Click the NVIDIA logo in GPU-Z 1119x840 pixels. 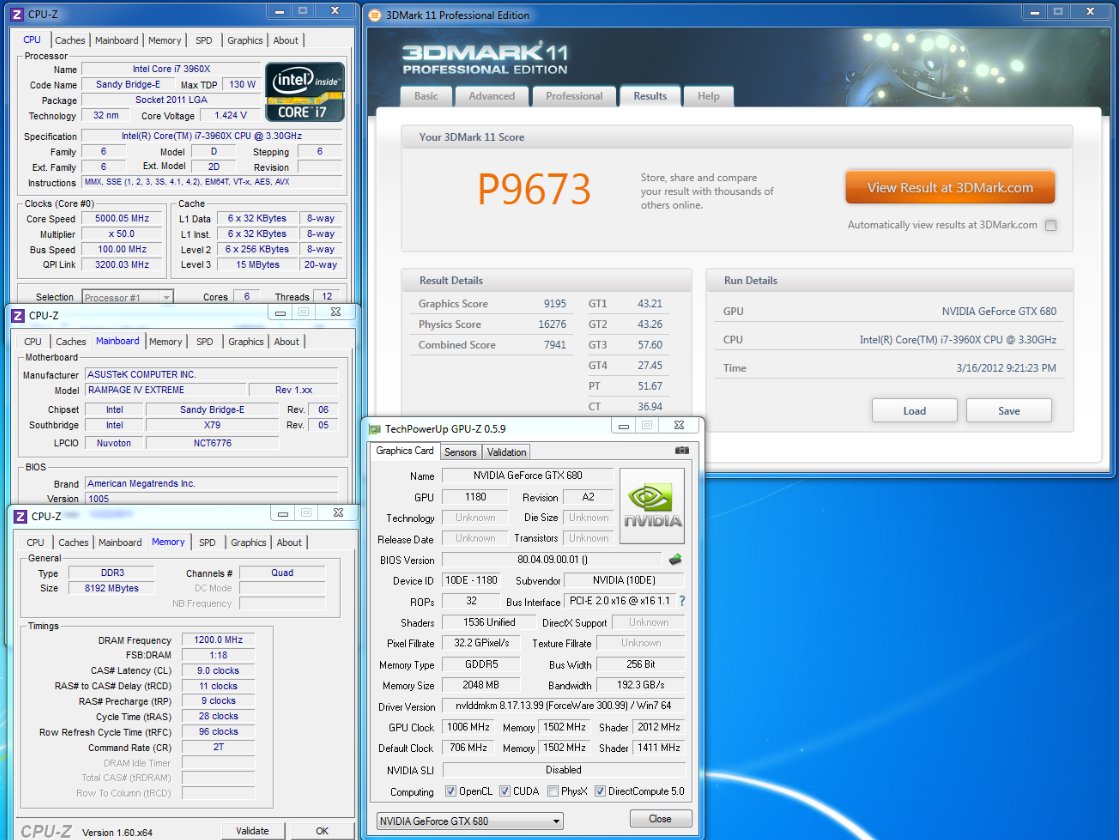(x=652, y=506)
